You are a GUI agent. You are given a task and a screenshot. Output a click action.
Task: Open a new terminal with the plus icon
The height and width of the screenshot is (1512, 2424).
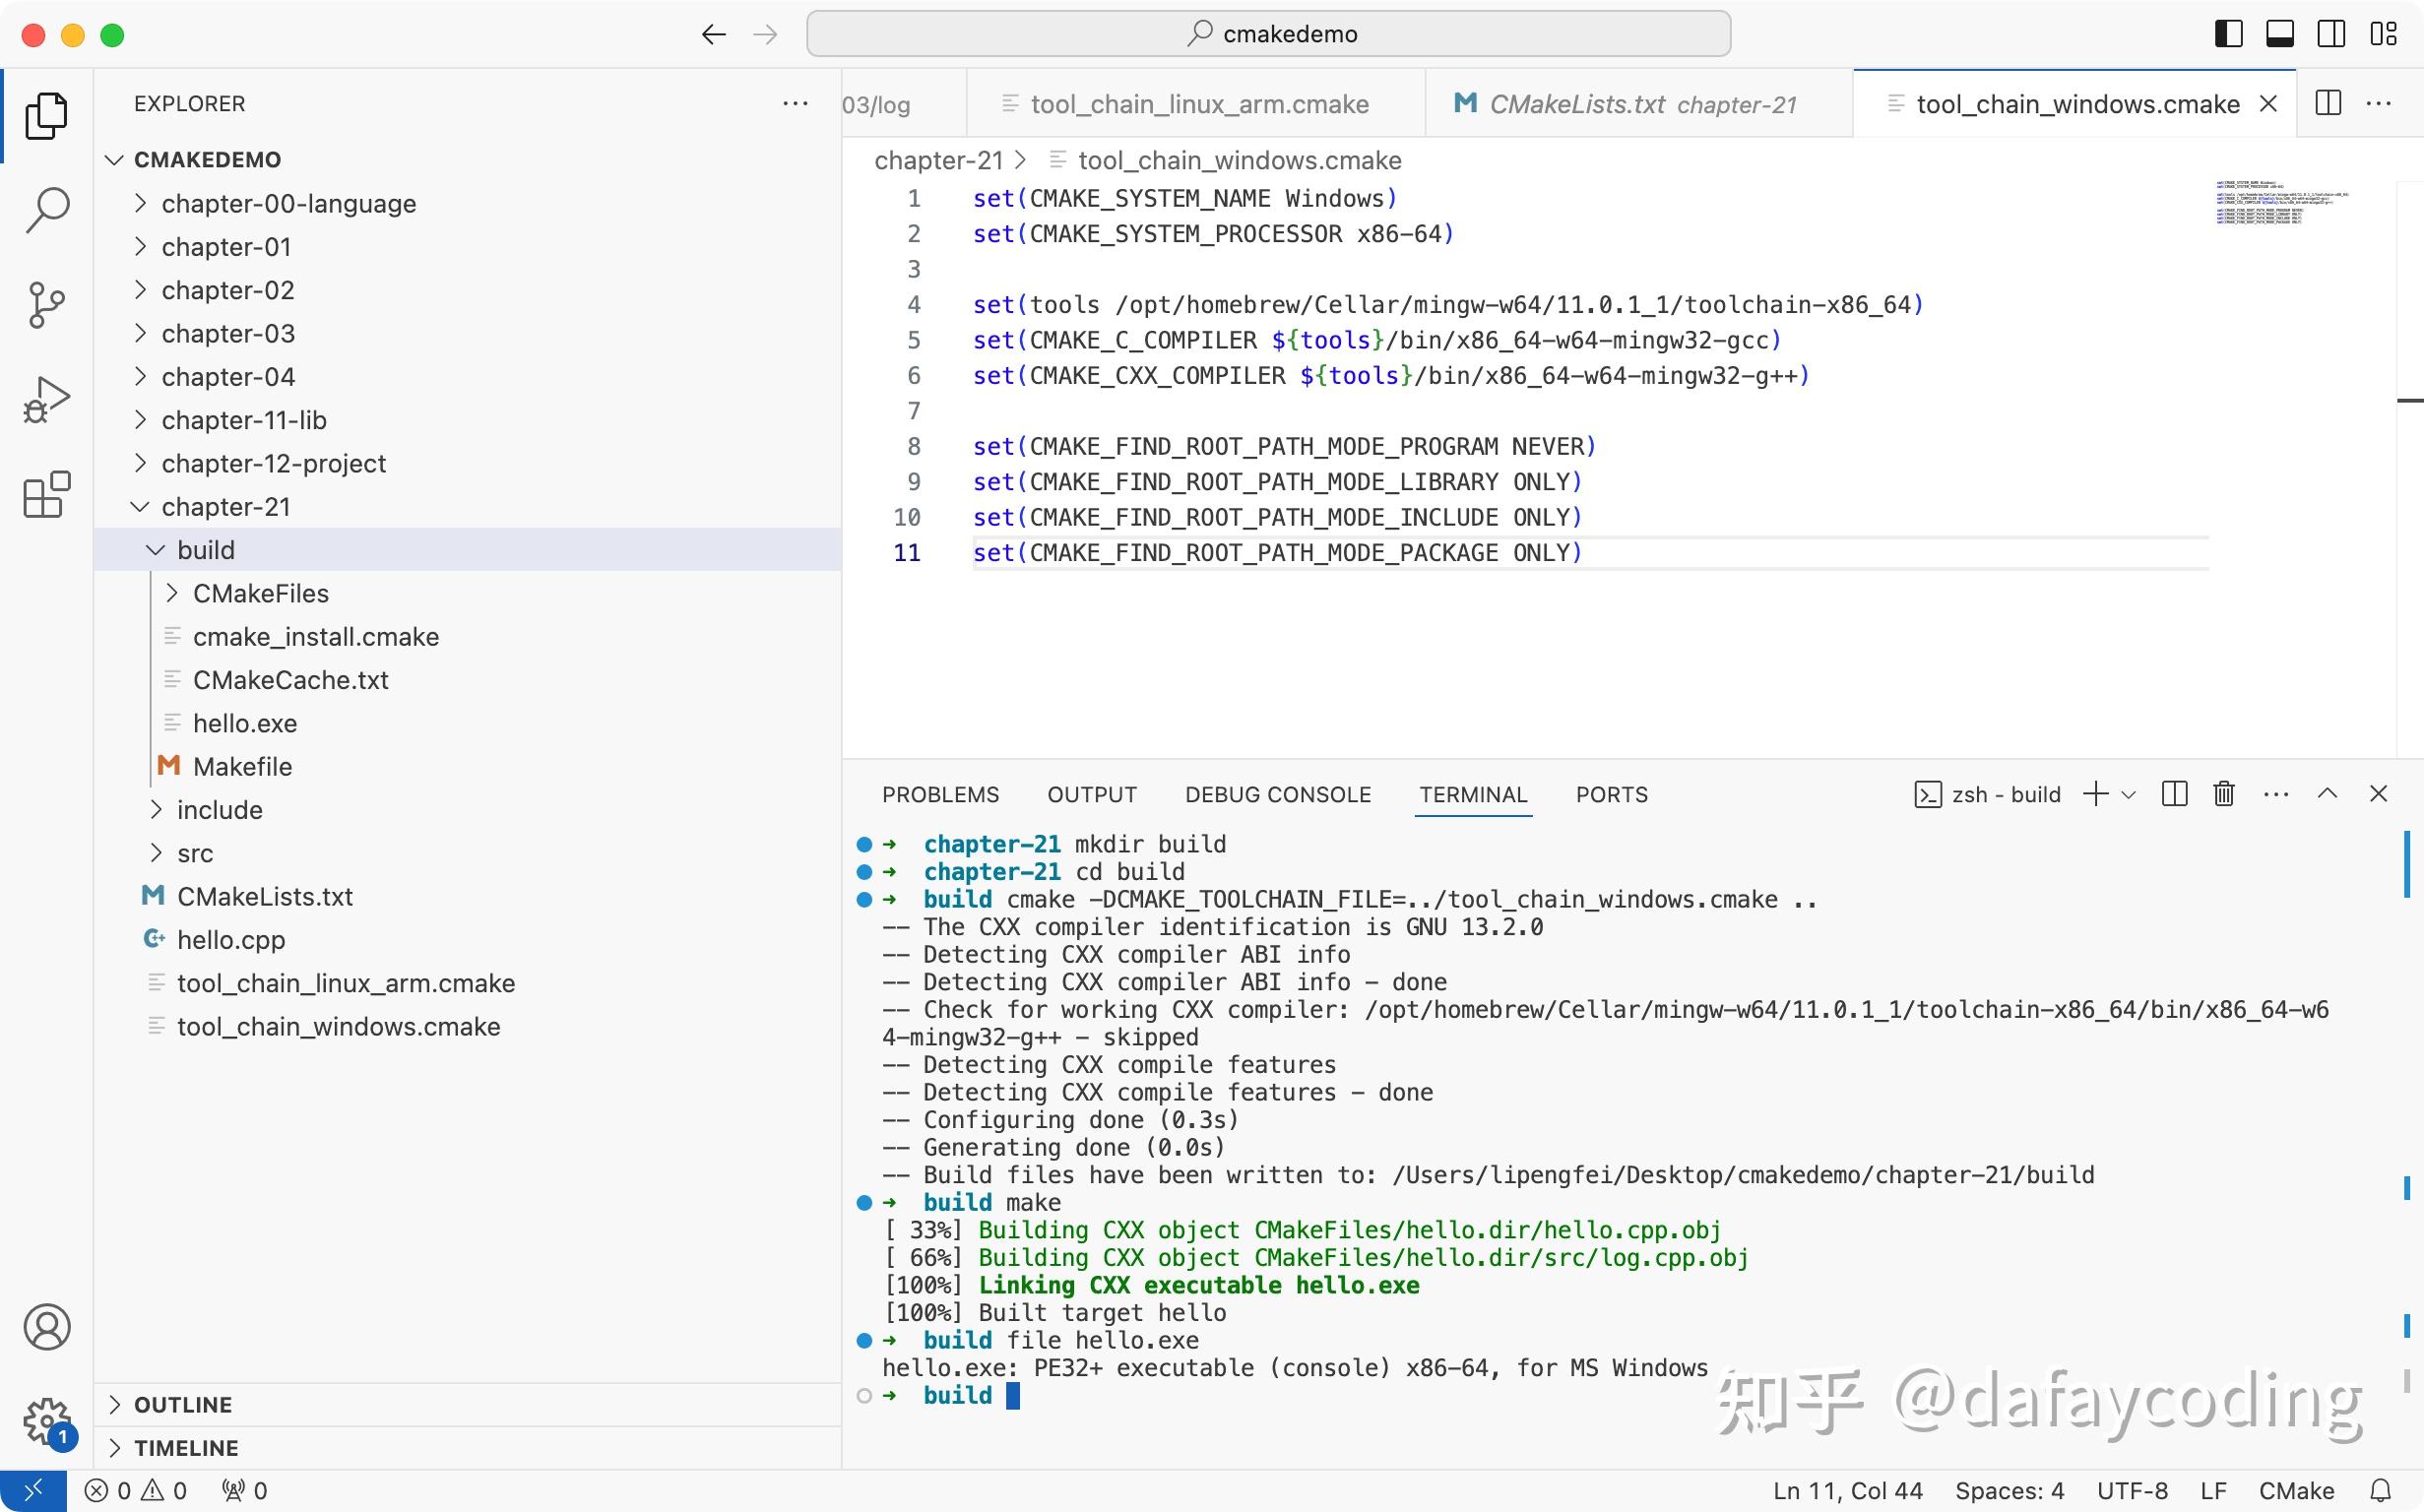(2094, 794)
